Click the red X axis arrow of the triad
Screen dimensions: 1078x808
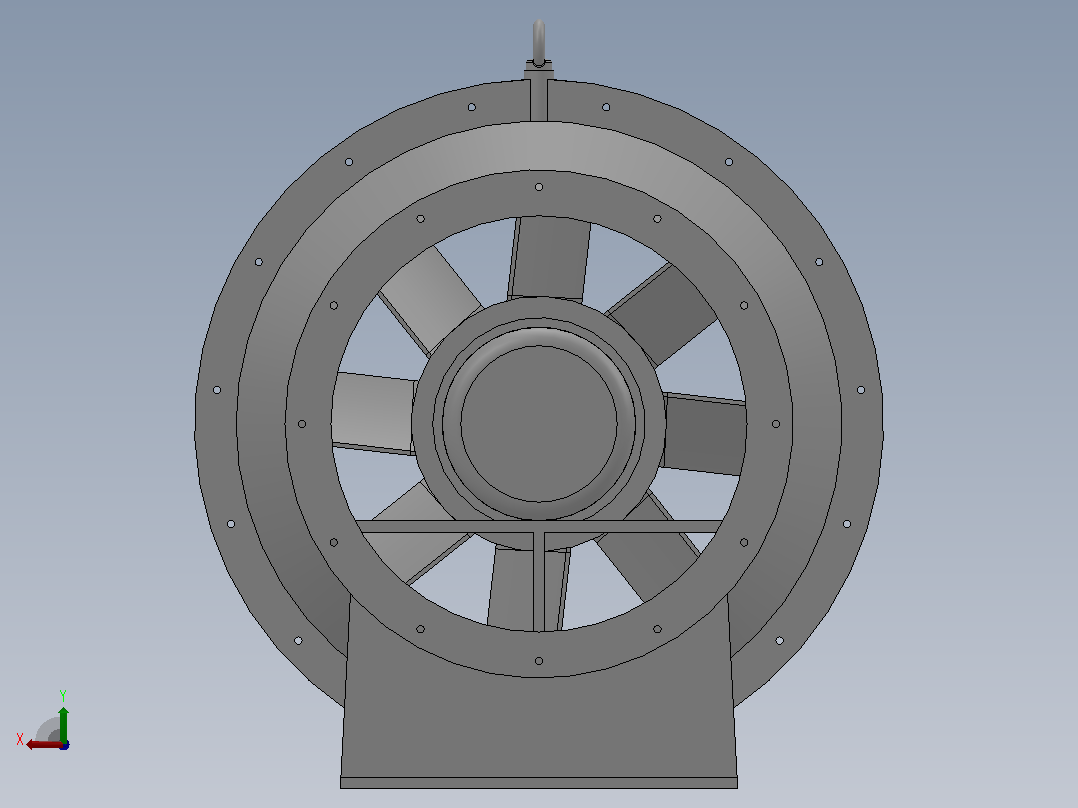[x=43, y=745]
